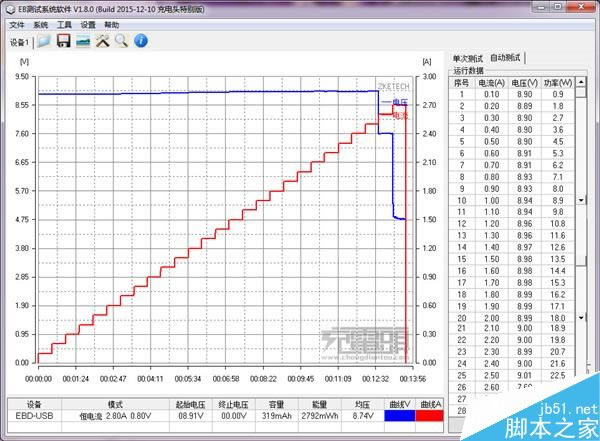Select the 设备1 device tab
The width and height of the screenshot is (600, 441).
[x=19, y=42]
